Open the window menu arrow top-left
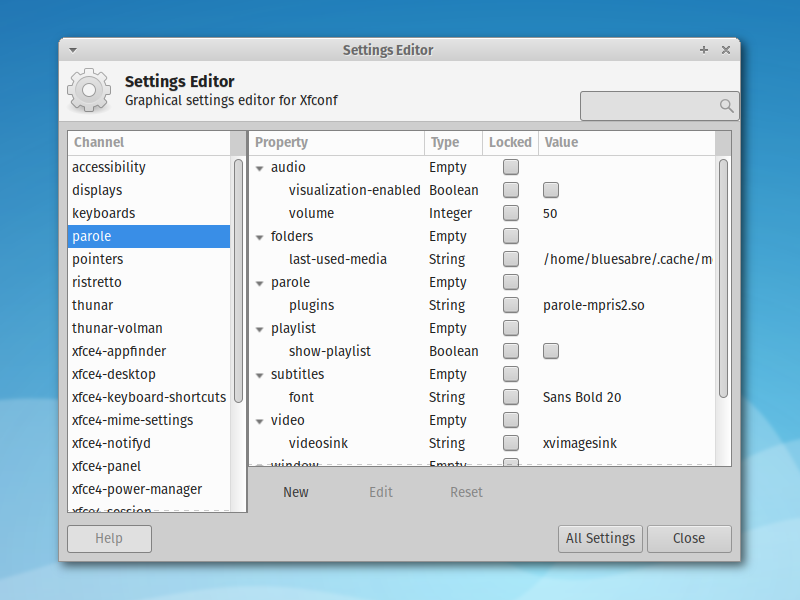 (71, 49)
